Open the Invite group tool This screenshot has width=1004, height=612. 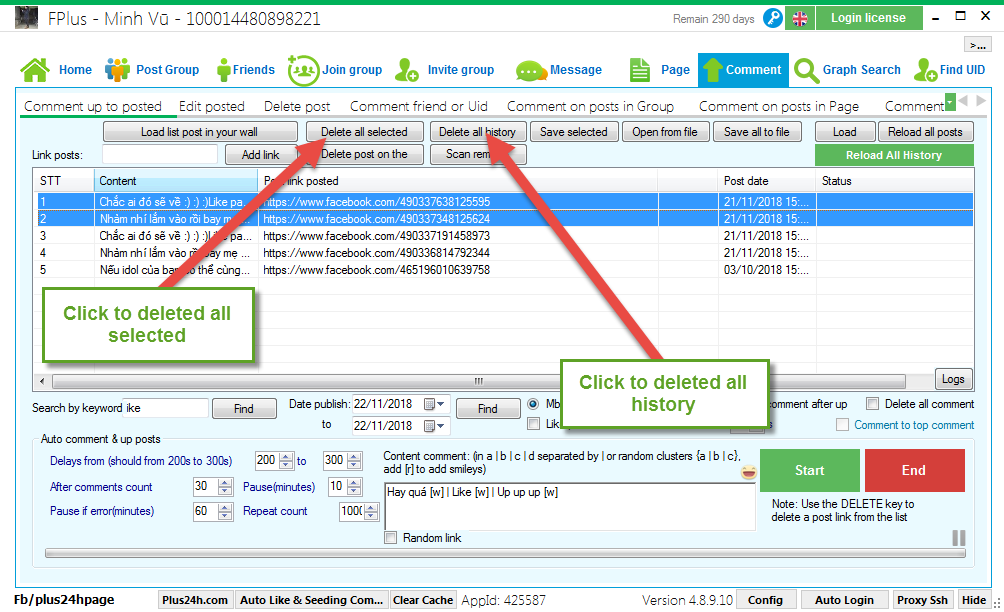tap(444, 70)
